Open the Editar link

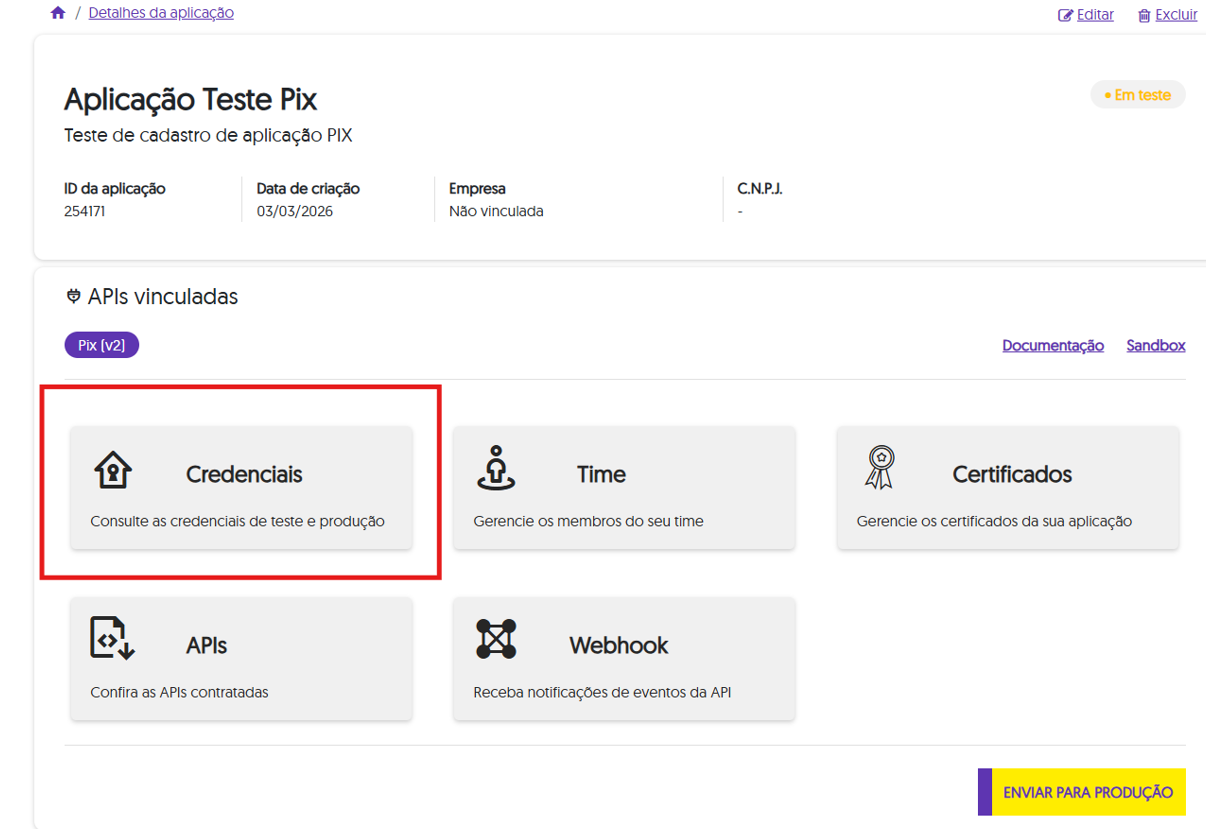tap(1095, 15)
